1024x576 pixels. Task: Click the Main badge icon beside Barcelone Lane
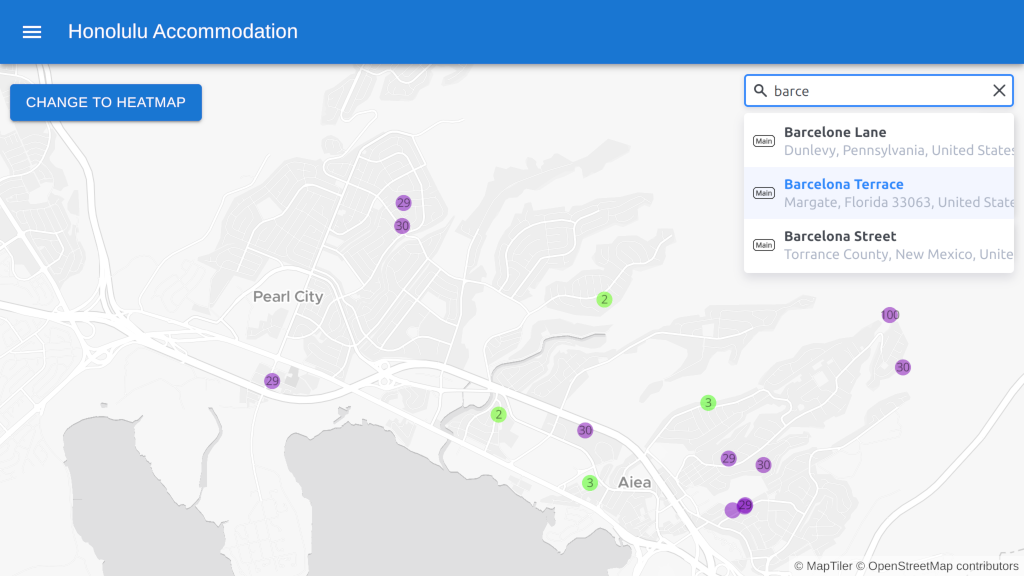764,141
